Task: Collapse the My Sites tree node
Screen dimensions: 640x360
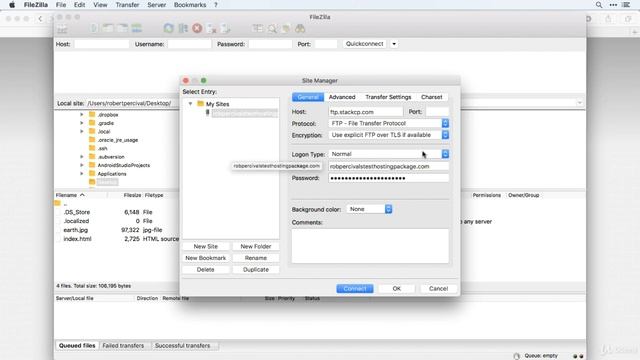Action: pyautogui.click(x=190, y=104)
